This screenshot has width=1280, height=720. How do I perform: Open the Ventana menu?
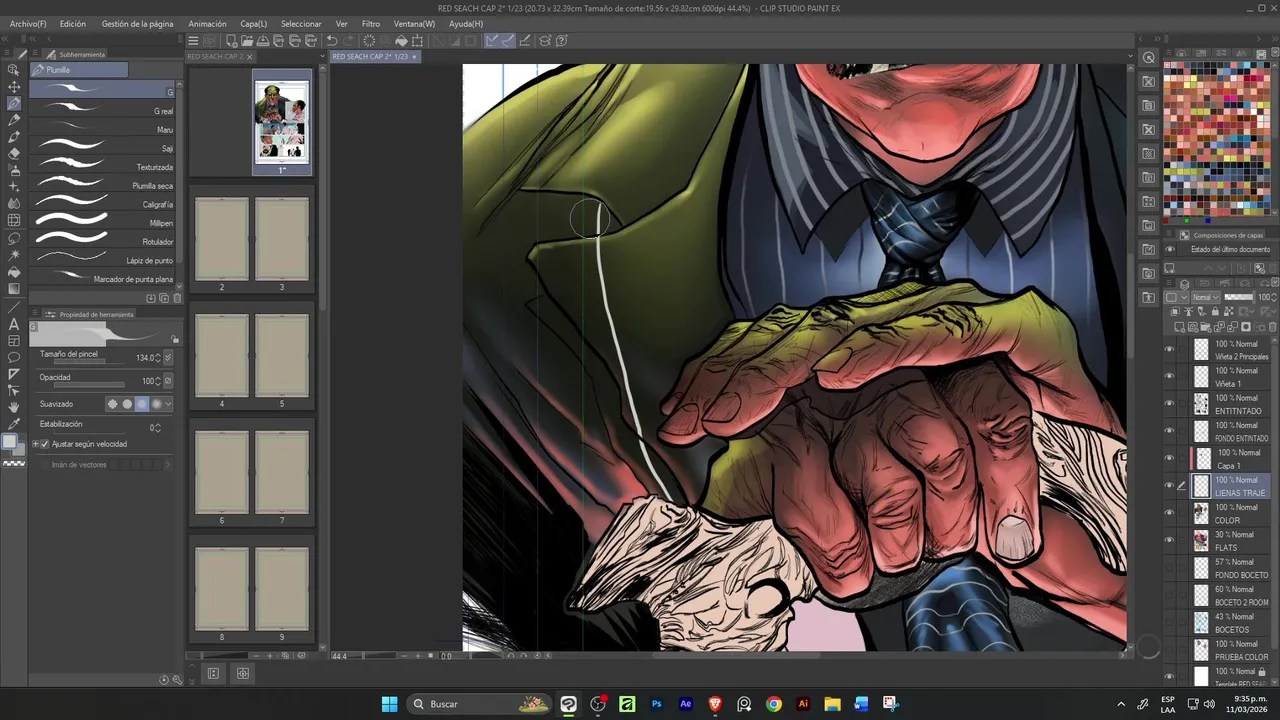pyautogui.click(x=414, y=23)
